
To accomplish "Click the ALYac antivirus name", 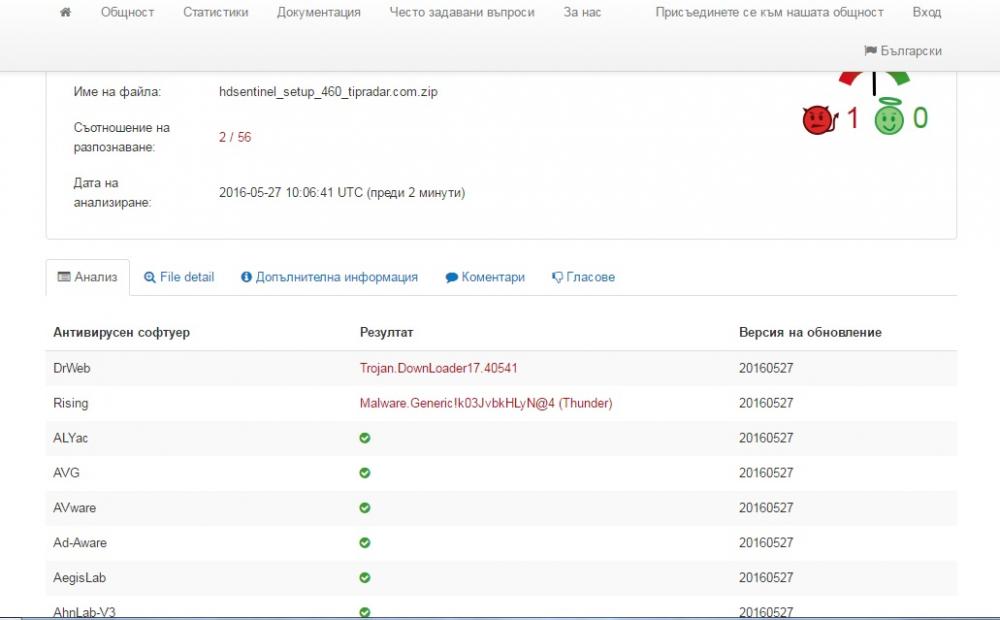I will tap(71, 438).
